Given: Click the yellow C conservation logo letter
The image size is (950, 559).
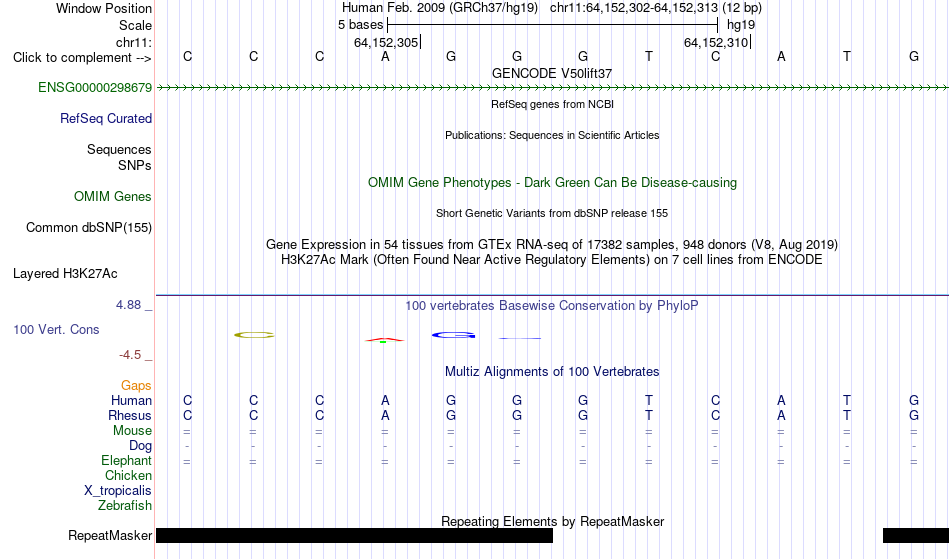Looking at the screenshot, I should (x=254, y=335).
